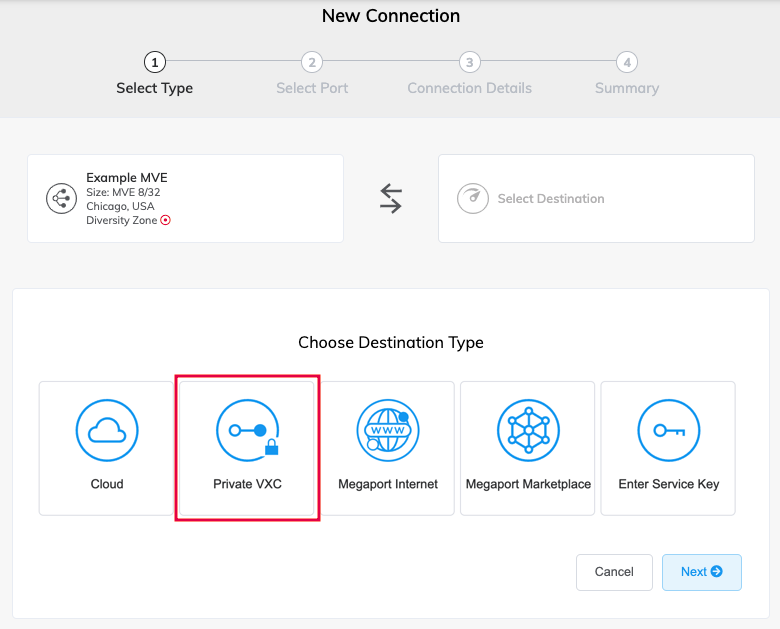Click the Enter Service Key icon

point(668,431)
